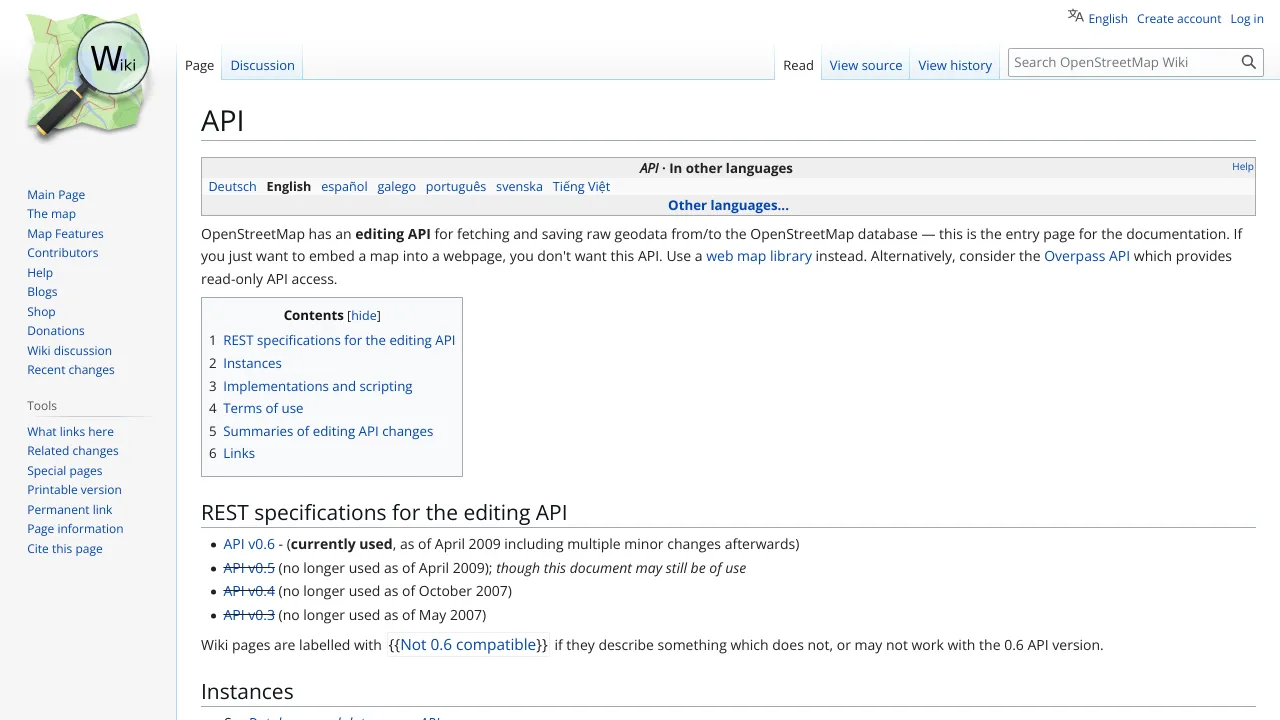Open the Page tab
The height and width of the screenshot is (720, 1280).
tap(199, 65)
